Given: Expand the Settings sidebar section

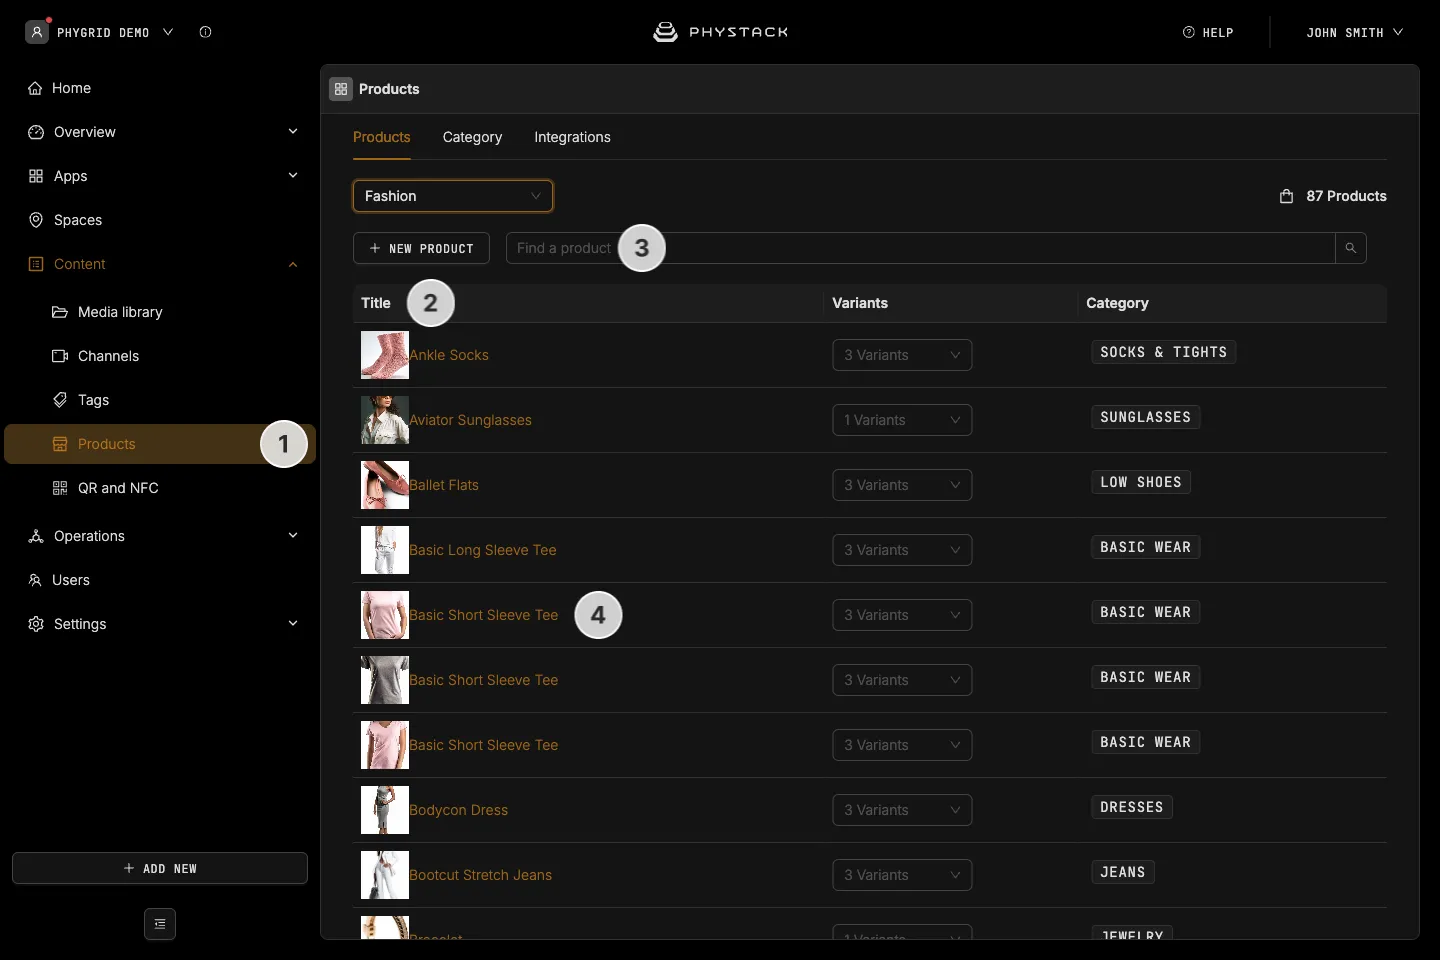Looking at the screenshot, I should coord(293,624).
